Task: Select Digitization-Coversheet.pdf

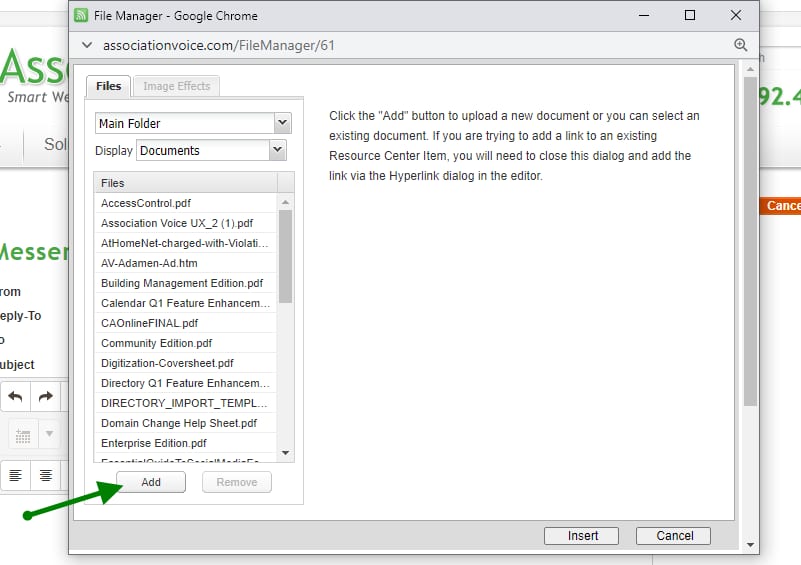Action: (186, 363)
